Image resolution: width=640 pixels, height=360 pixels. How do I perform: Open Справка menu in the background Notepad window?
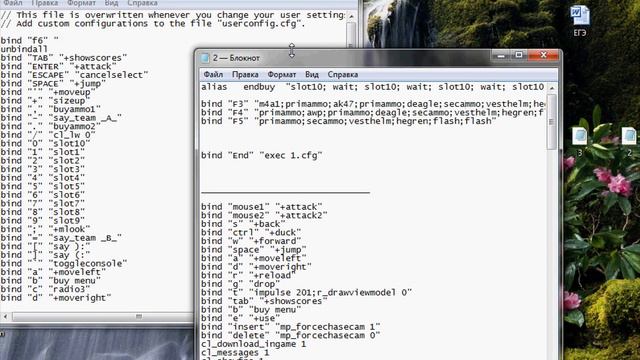tap(142, 3)
